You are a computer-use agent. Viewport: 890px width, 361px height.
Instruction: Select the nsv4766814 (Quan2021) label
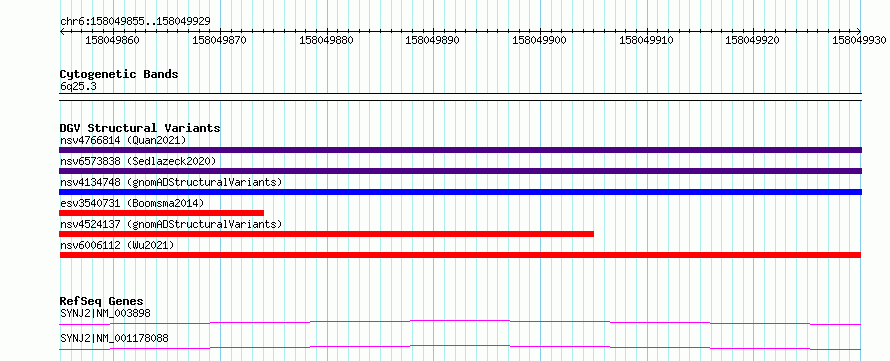tap(123, 140)
